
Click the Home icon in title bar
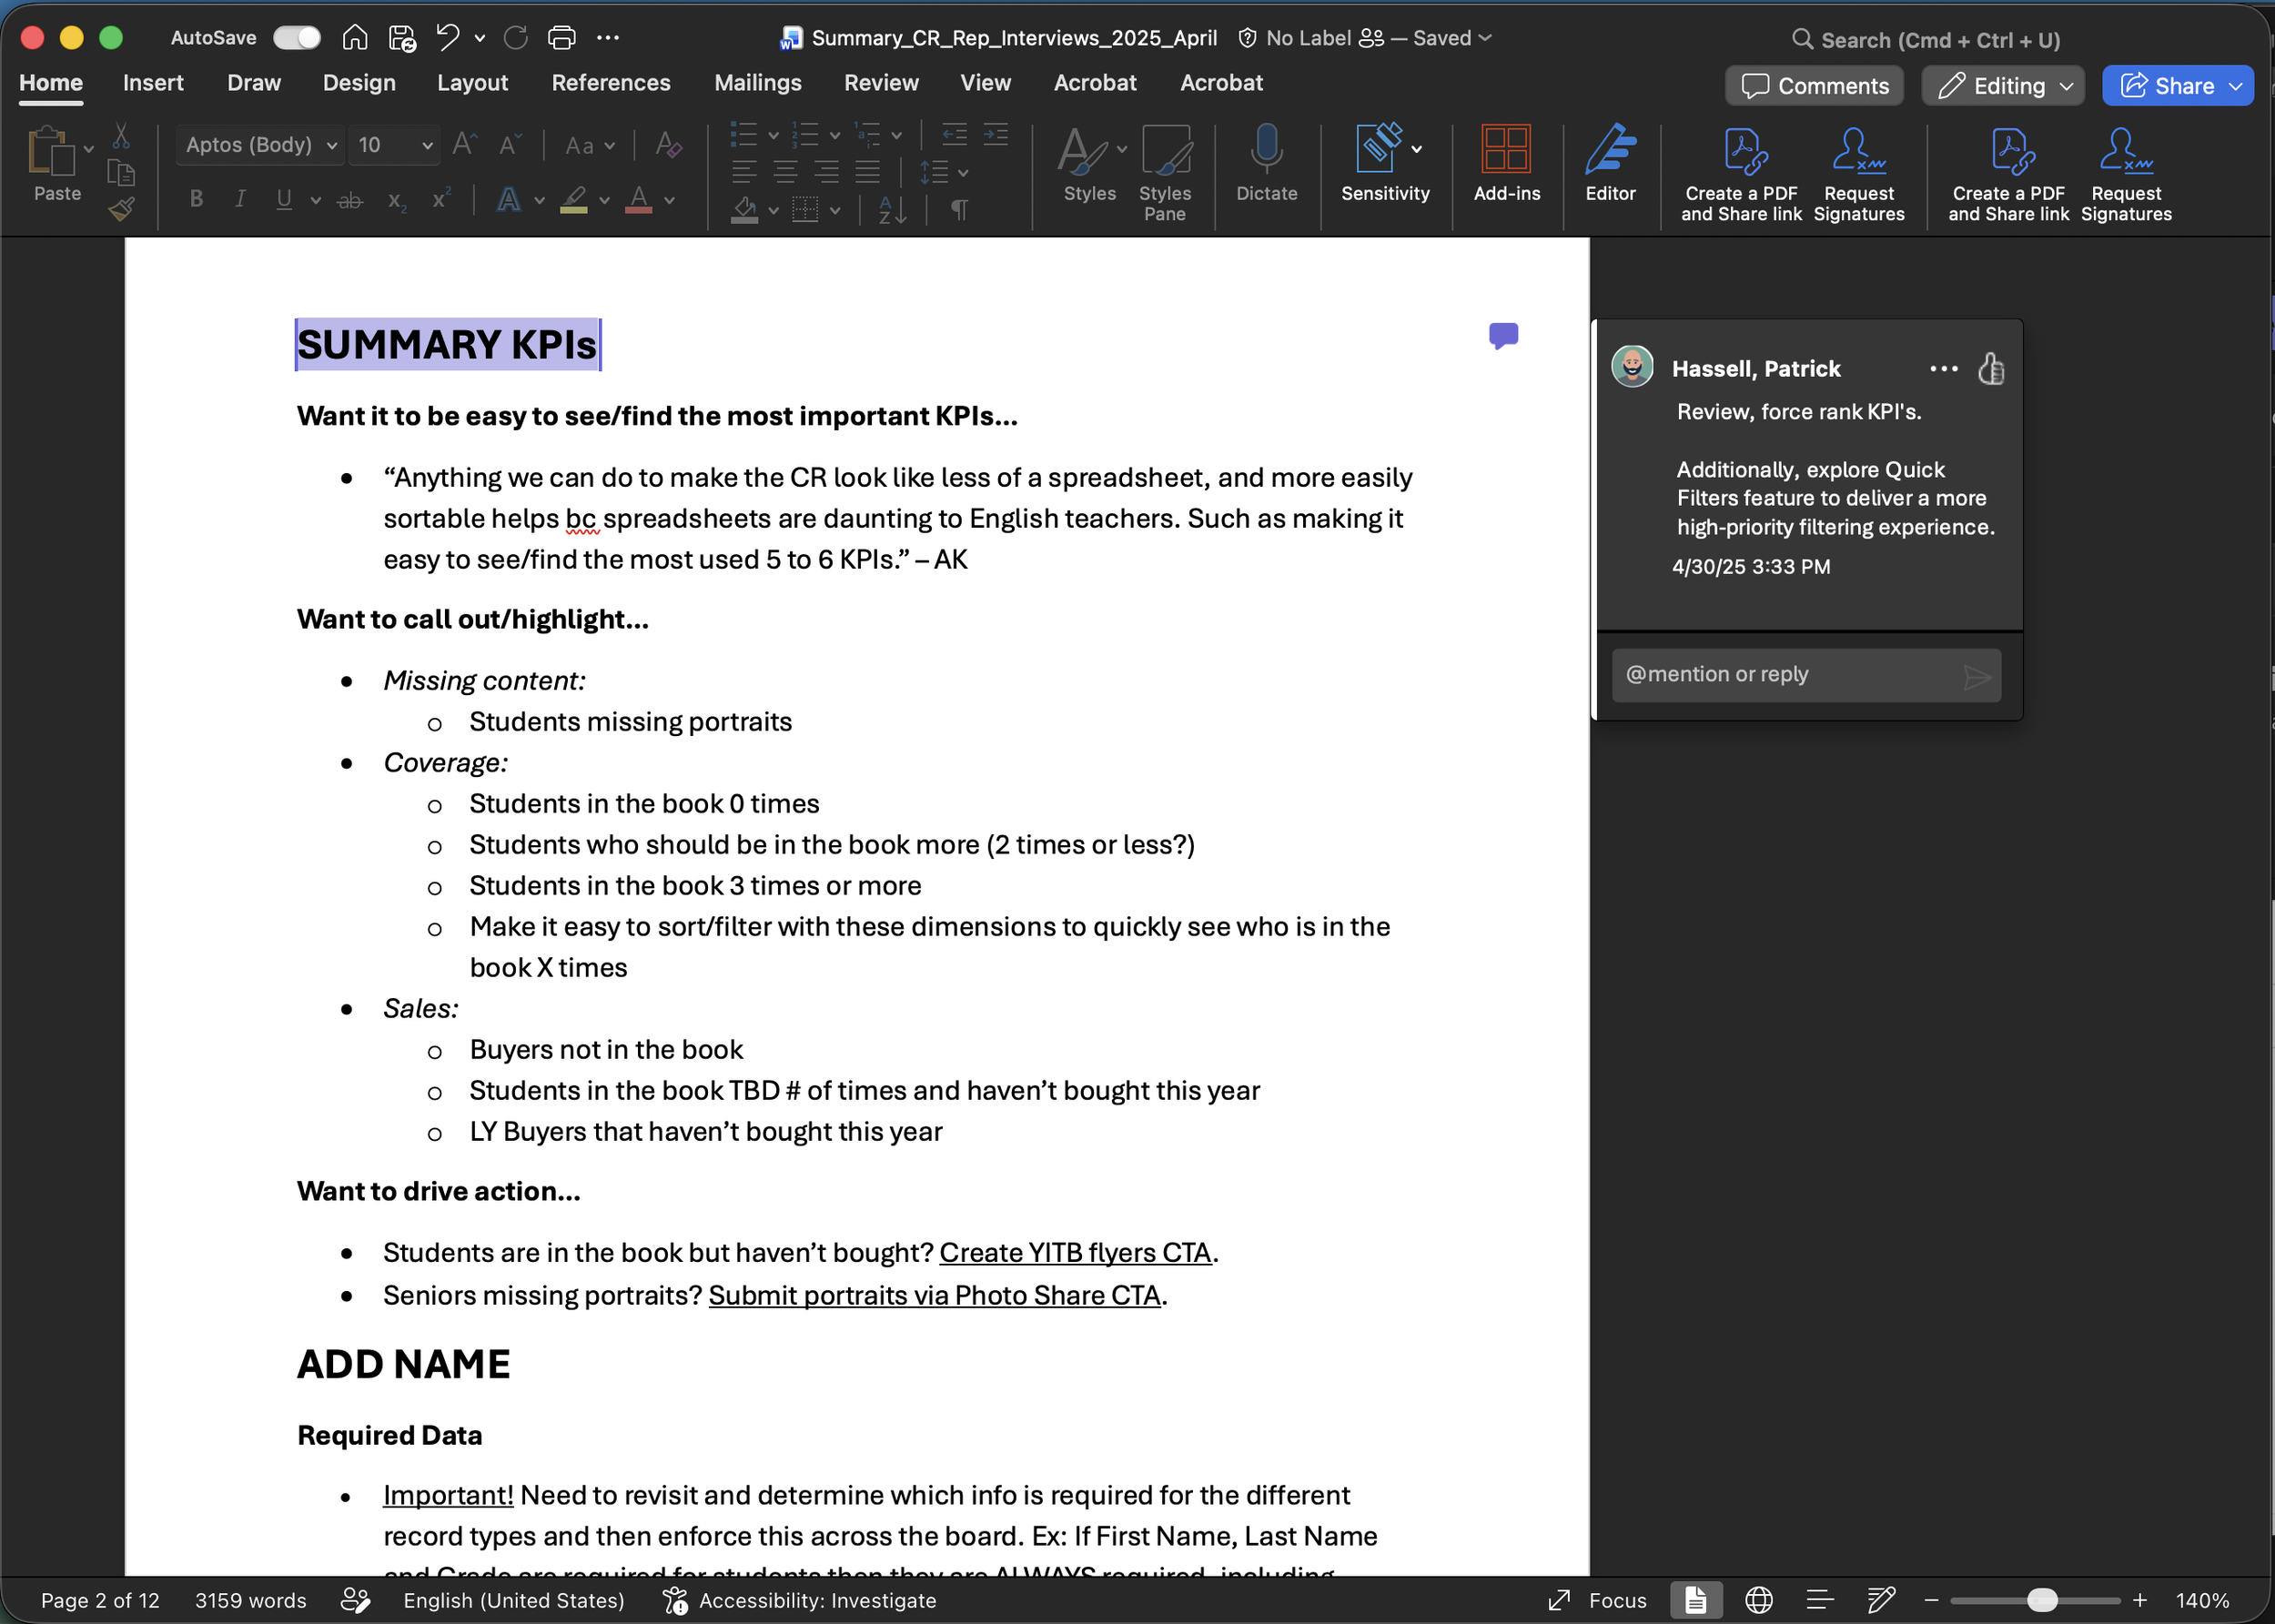coord(355,38)
